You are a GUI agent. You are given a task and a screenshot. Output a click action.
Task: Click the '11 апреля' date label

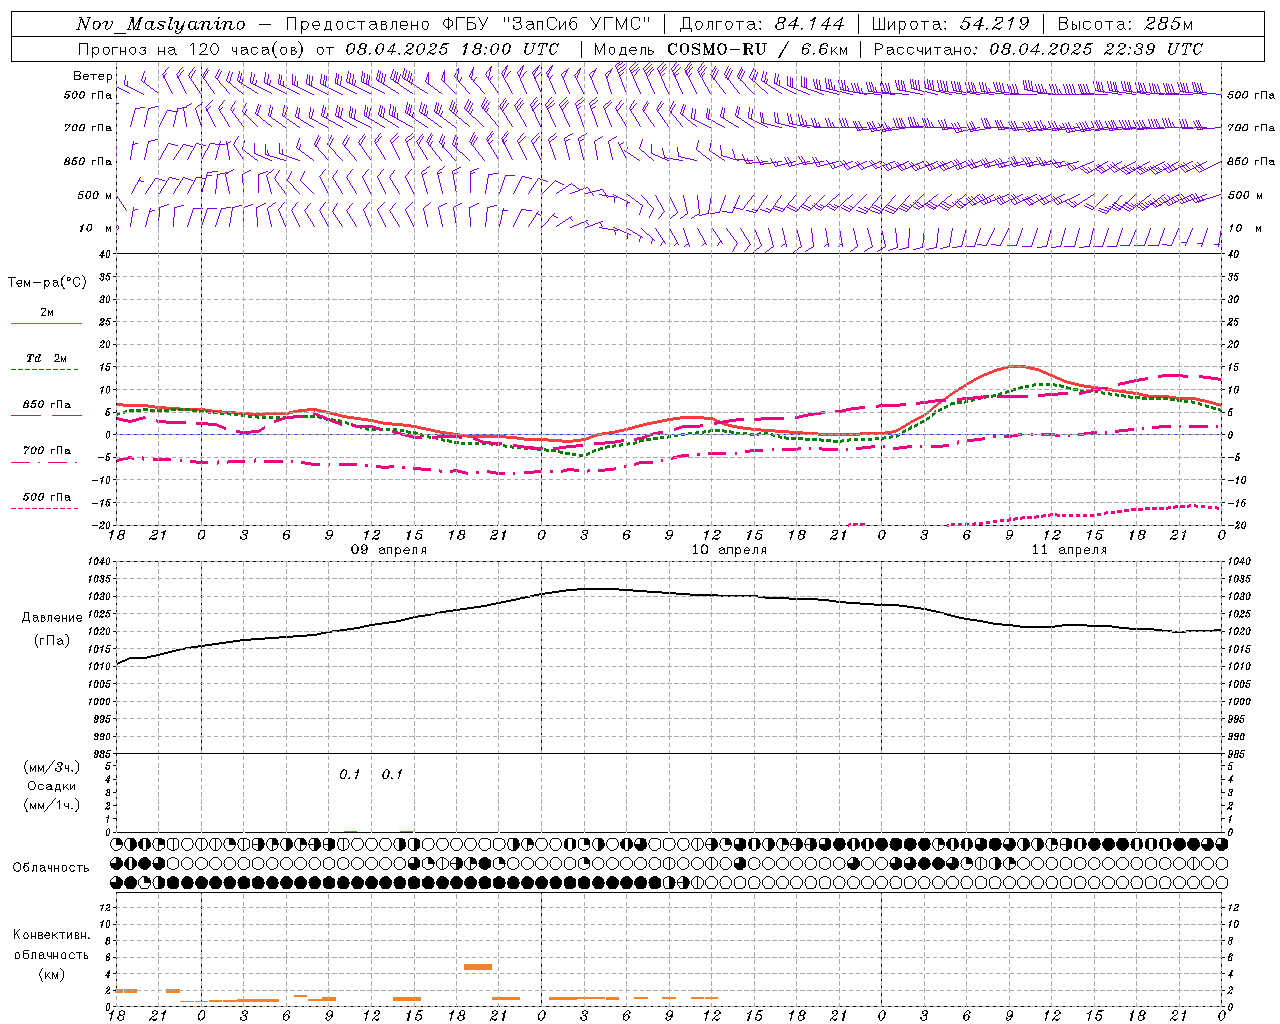tap(1069, 550)
